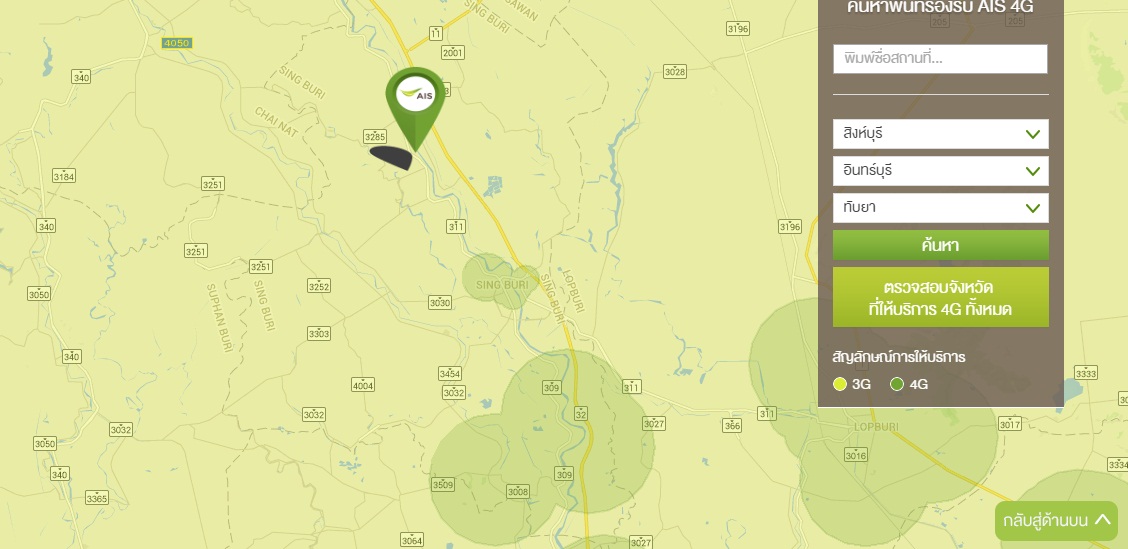This screenshot has width=1128, height=549.
Task: Click the highway 4050 road shield
Action: coord(176,43)
